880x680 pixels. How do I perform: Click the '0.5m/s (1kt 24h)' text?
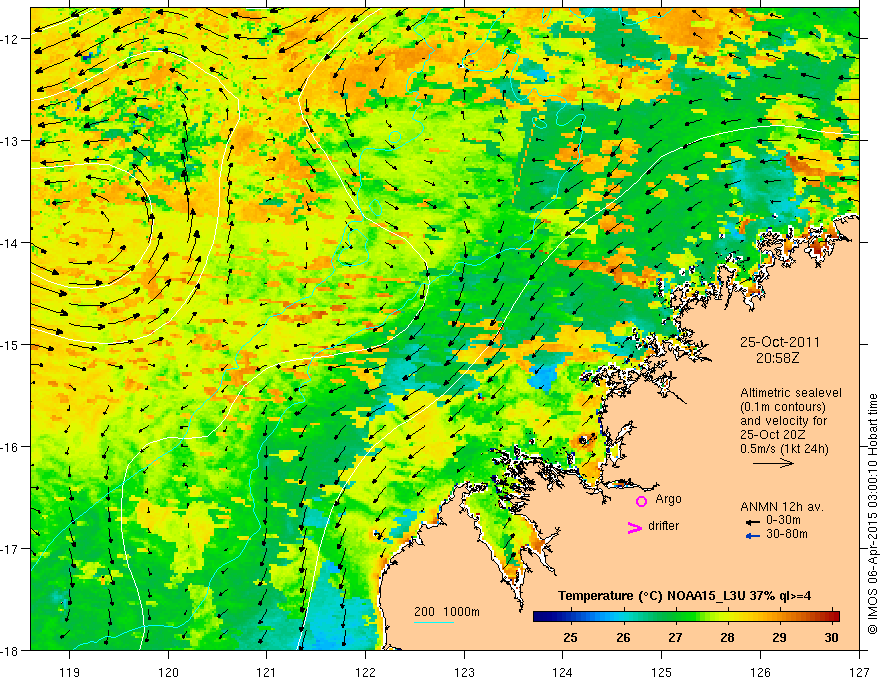point(784,449)
